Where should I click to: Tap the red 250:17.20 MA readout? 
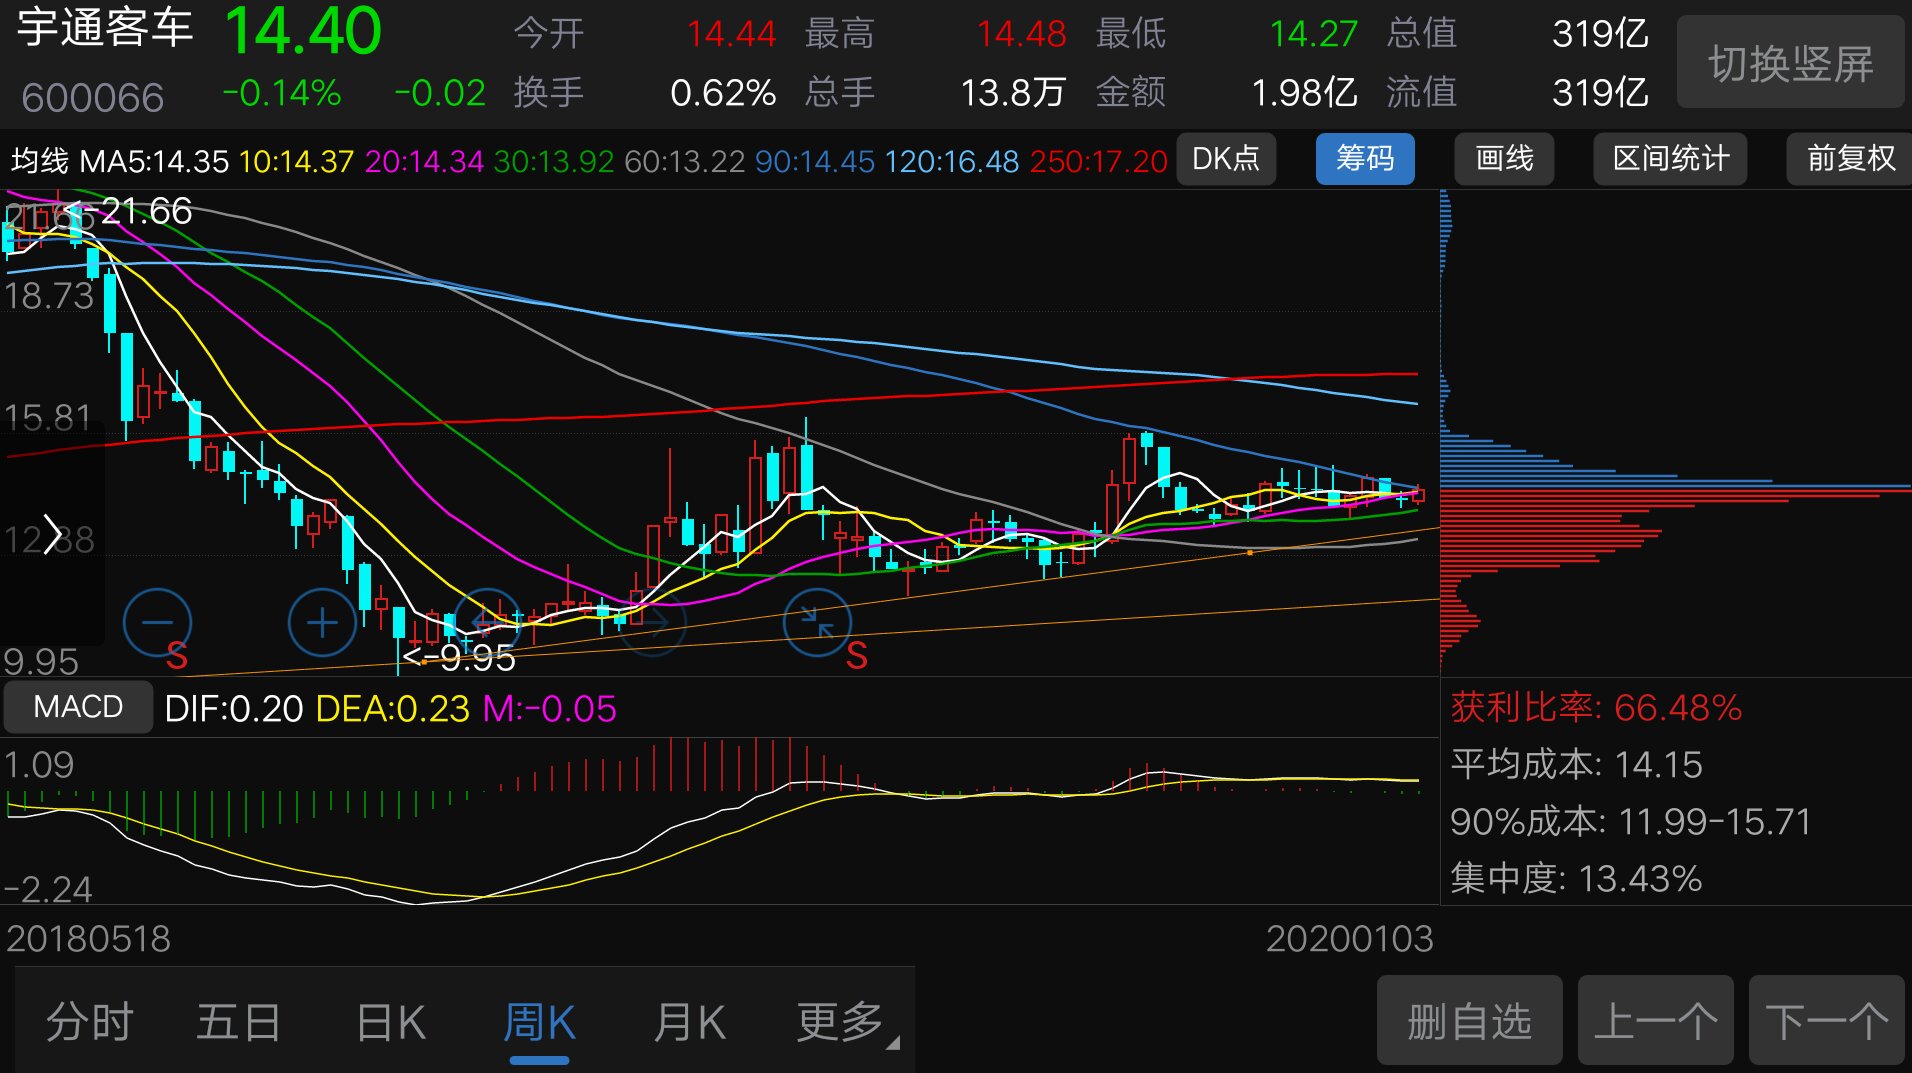pyautogui.click(x=1098, y=161)
